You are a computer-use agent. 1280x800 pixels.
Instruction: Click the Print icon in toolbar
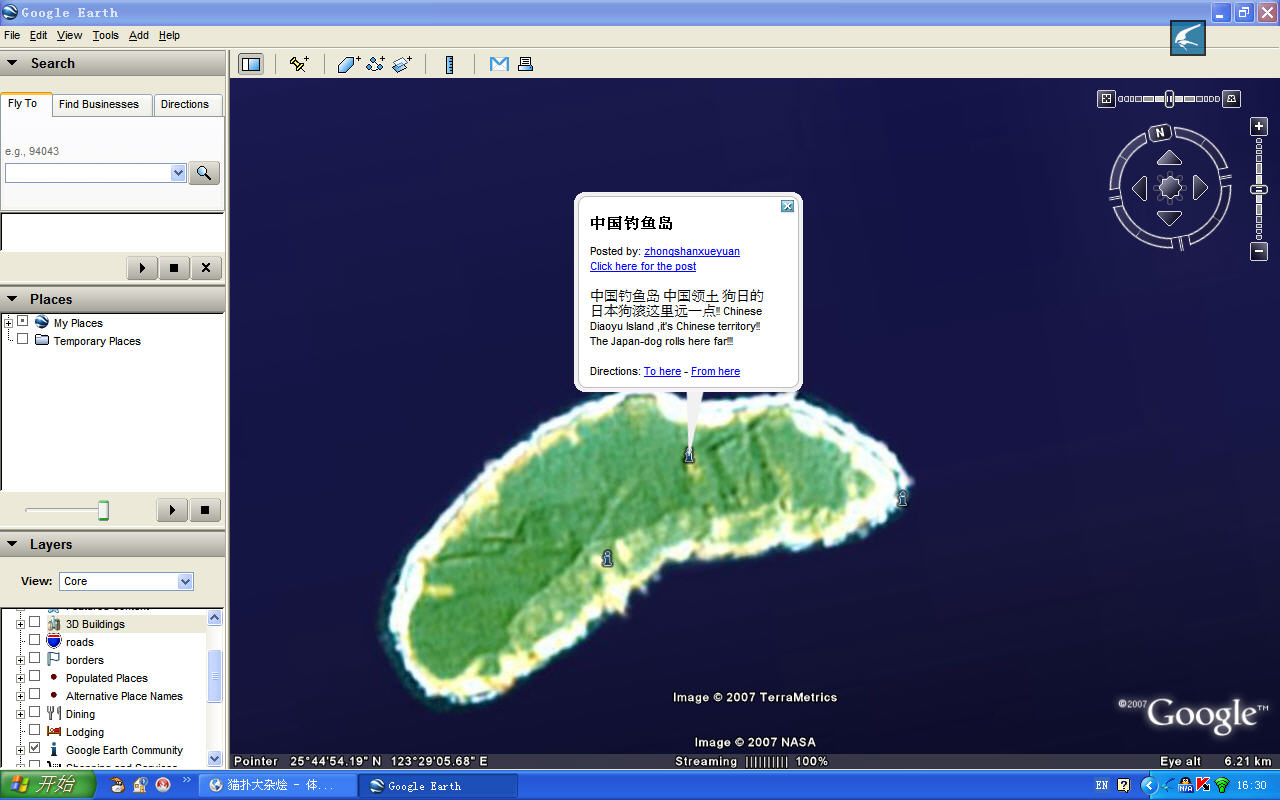(x=526, y=64)
